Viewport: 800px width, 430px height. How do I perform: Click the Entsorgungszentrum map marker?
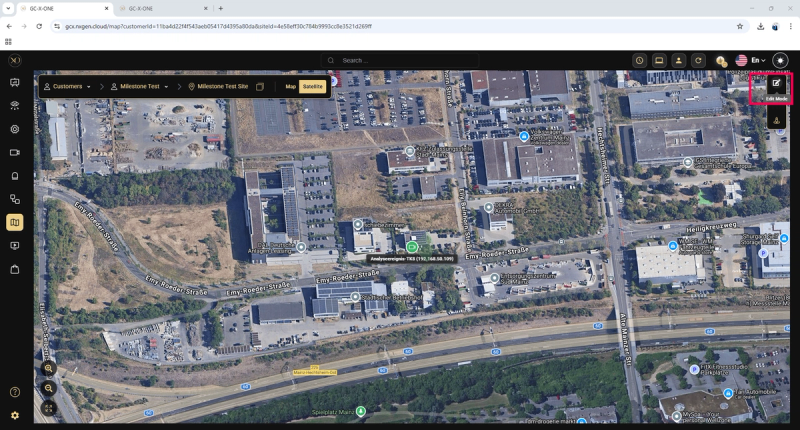494,278
